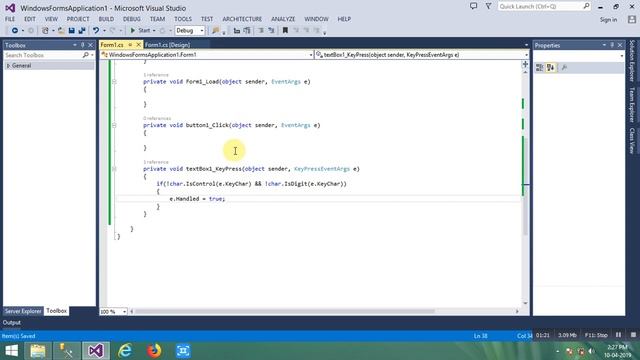
Task: Save the current file with the Save icon
Action: (x=71, y=31)
